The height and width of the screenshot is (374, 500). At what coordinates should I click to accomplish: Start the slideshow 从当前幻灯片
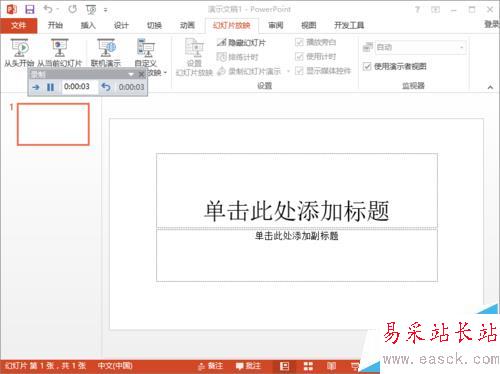tap(59, 52)
